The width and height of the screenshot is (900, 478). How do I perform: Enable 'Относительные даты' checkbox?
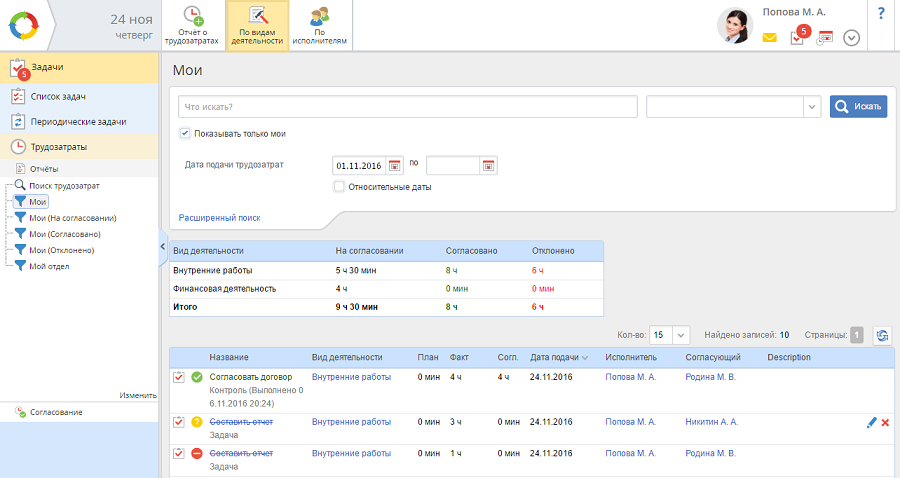click(339, 186)
